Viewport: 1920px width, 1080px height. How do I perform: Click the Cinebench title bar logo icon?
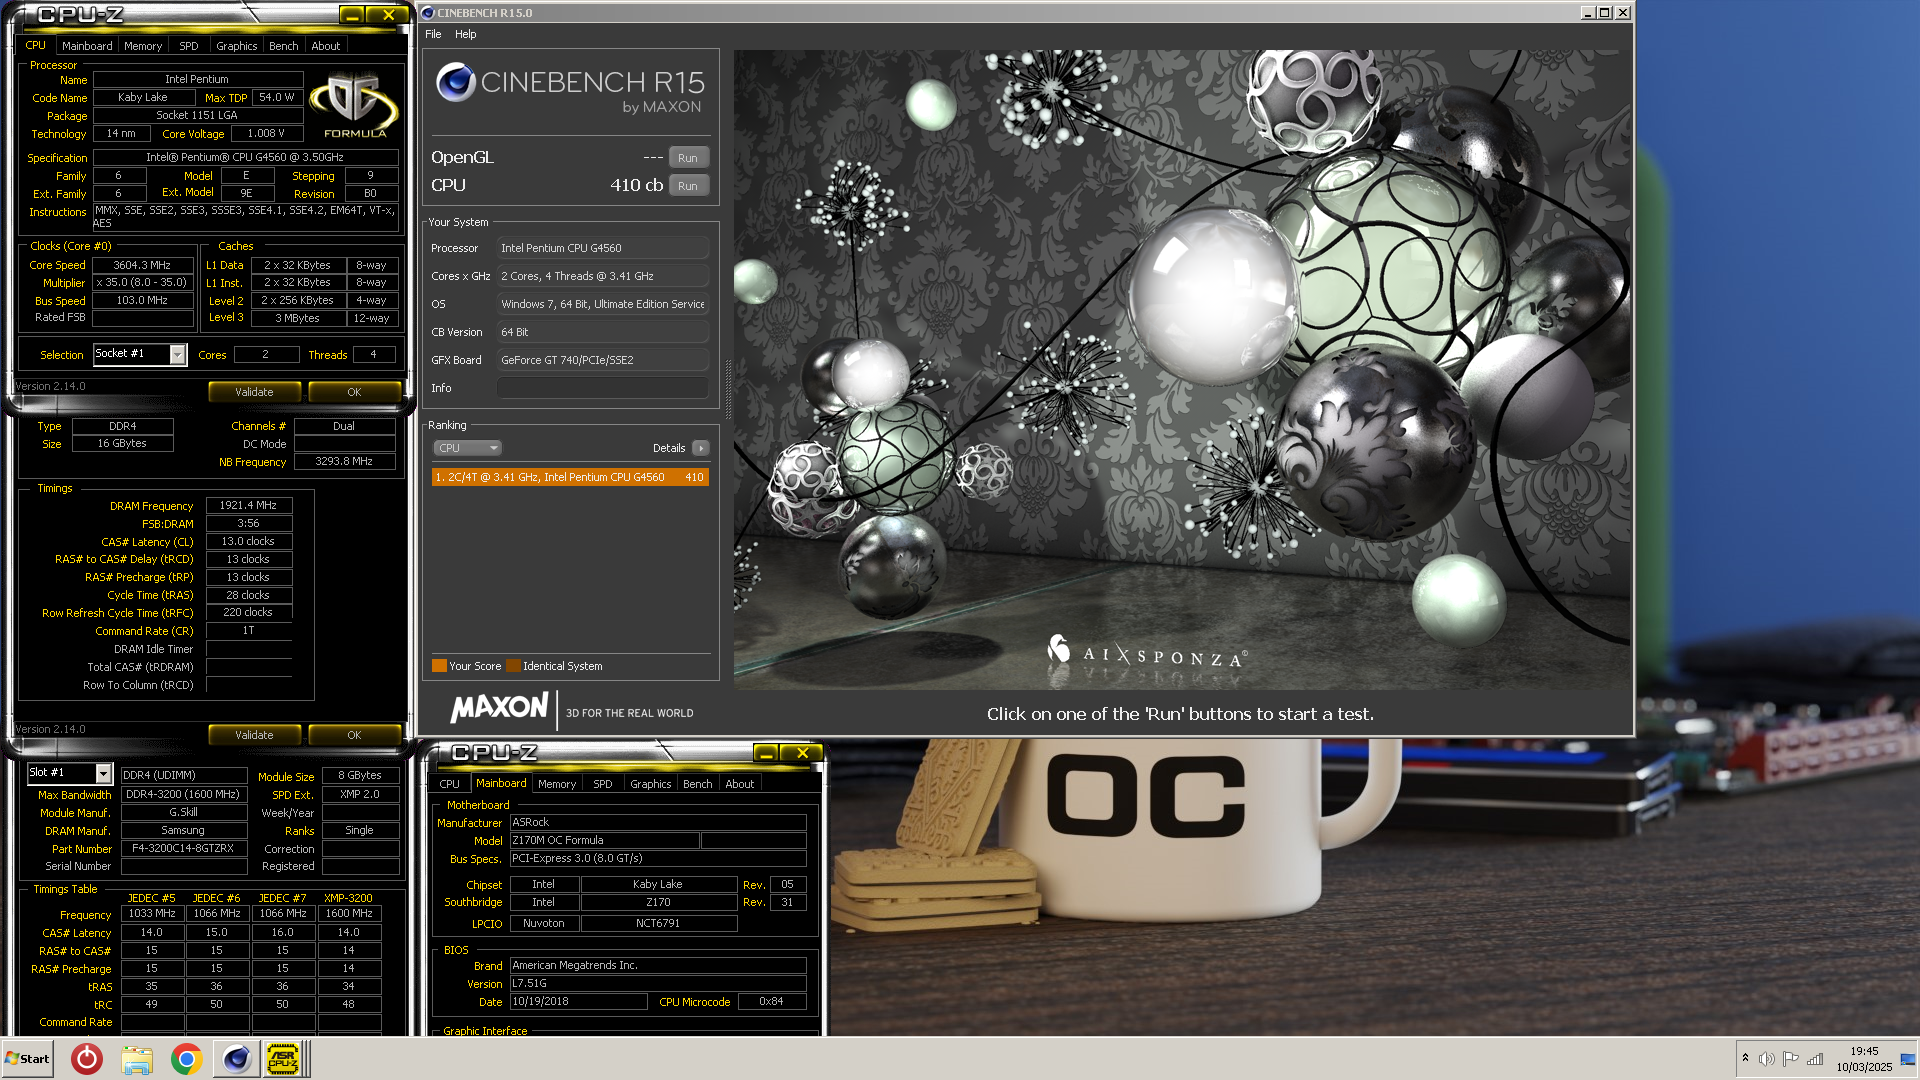(x=428, y=13)
